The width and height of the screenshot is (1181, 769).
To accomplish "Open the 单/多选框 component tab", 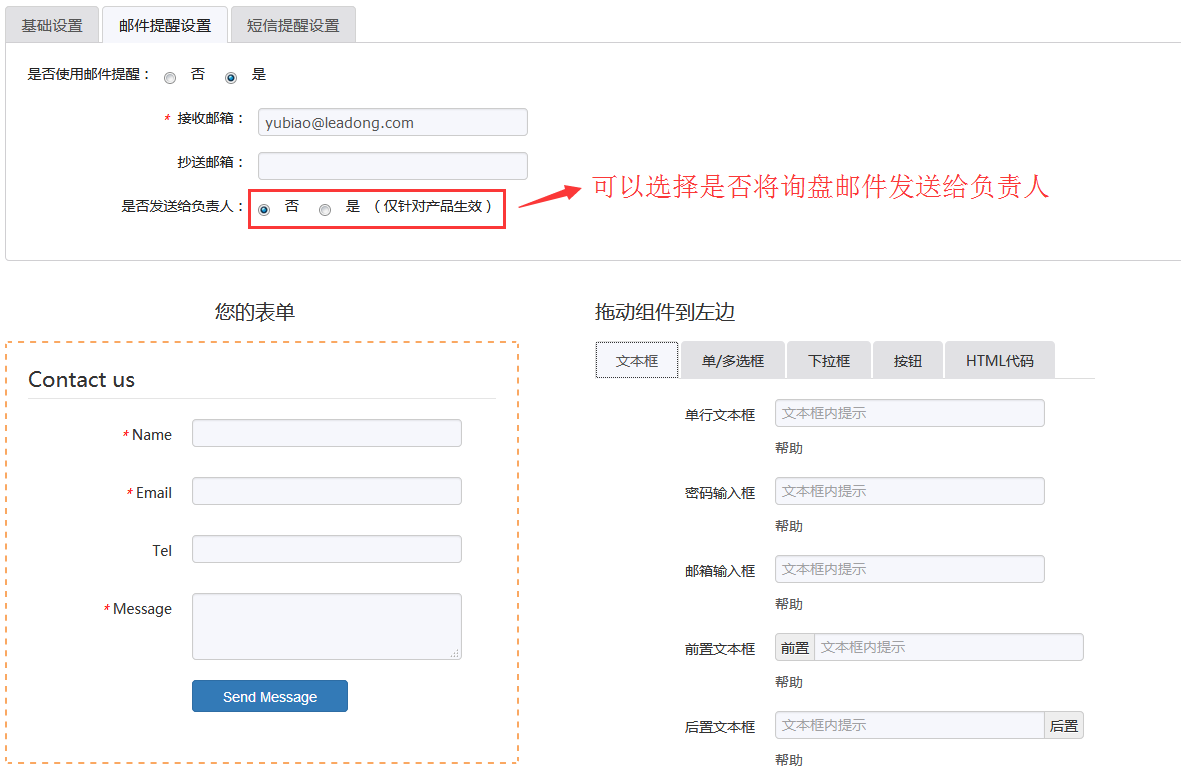I will click(732, 359).
